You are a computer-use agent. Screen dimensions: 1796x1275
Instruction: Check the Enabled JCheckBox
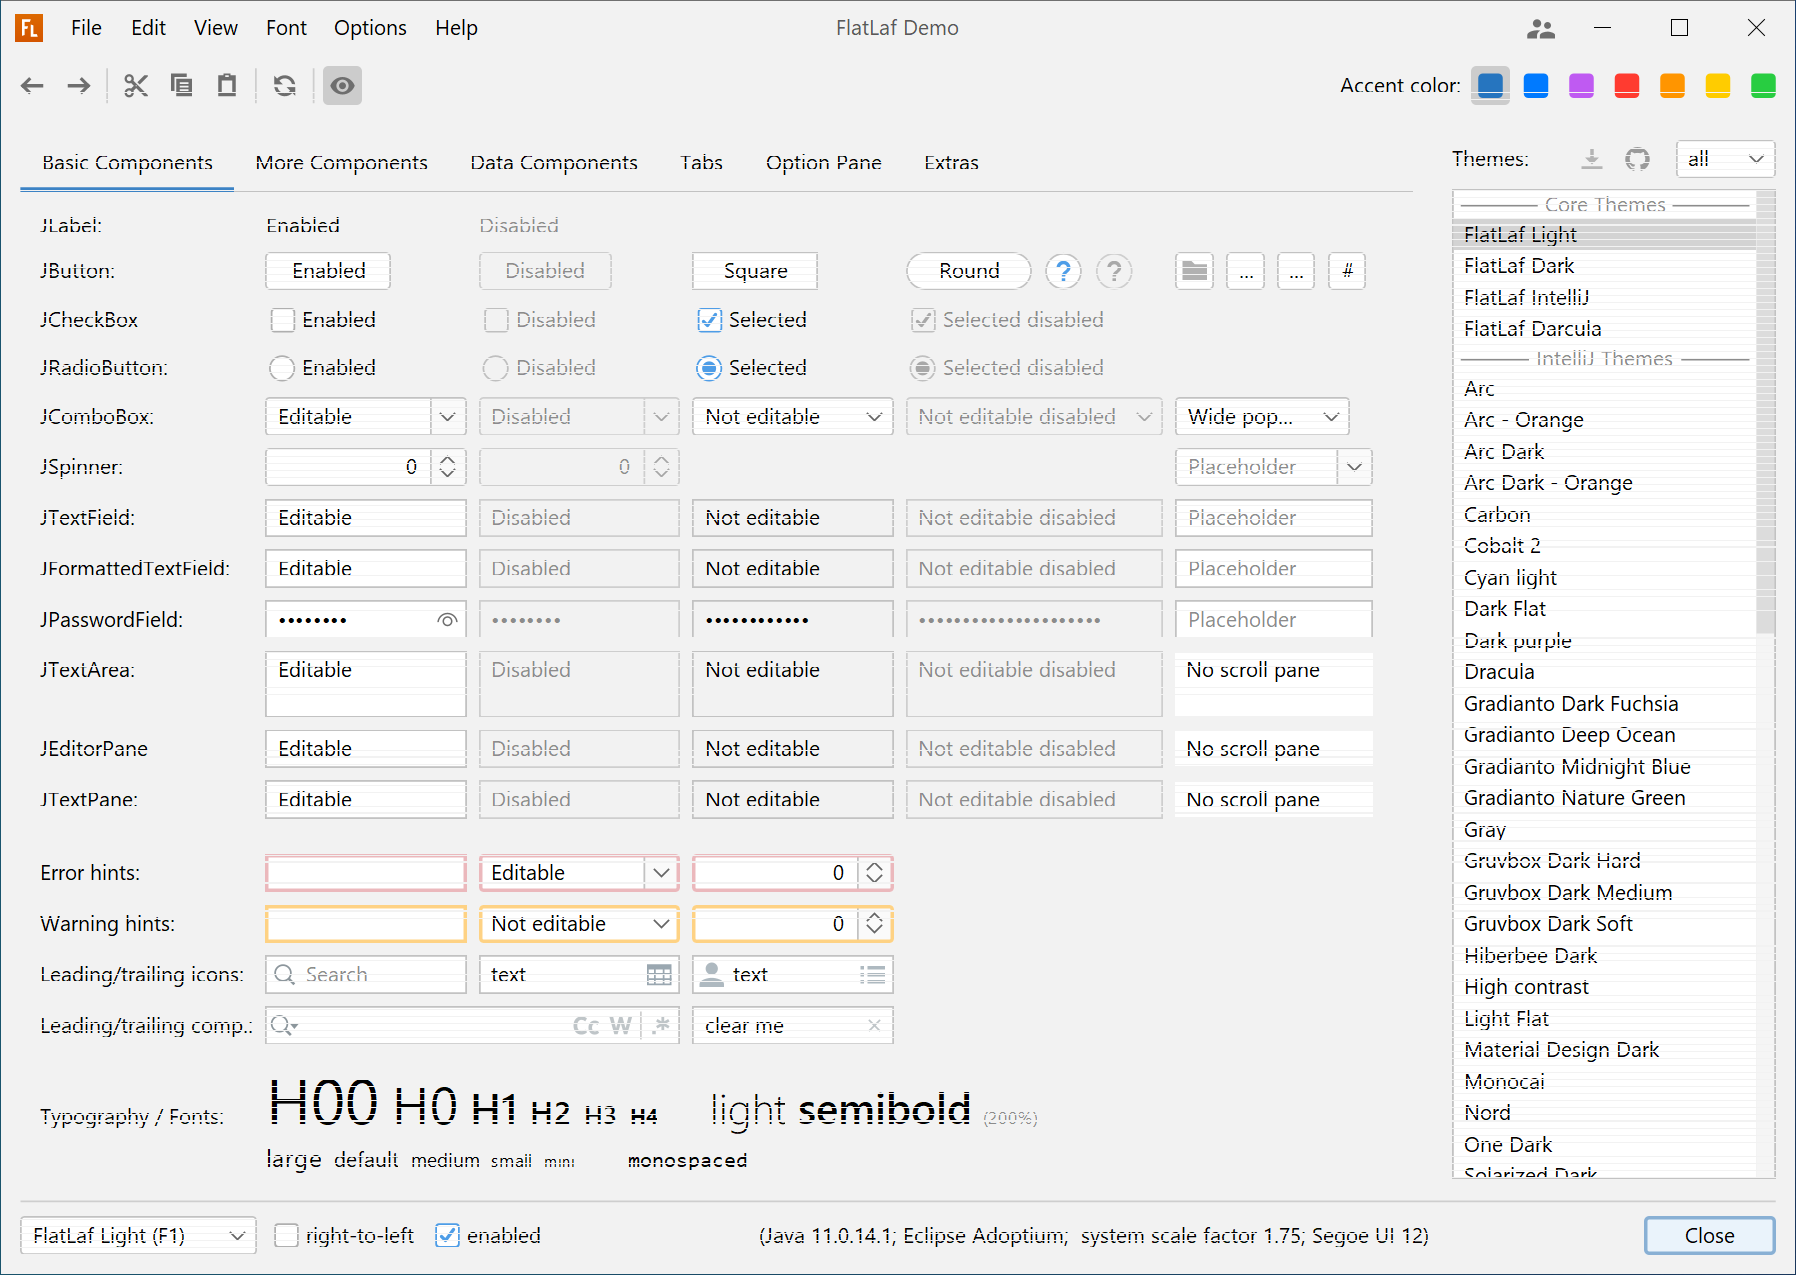click(x=282, y=320)
